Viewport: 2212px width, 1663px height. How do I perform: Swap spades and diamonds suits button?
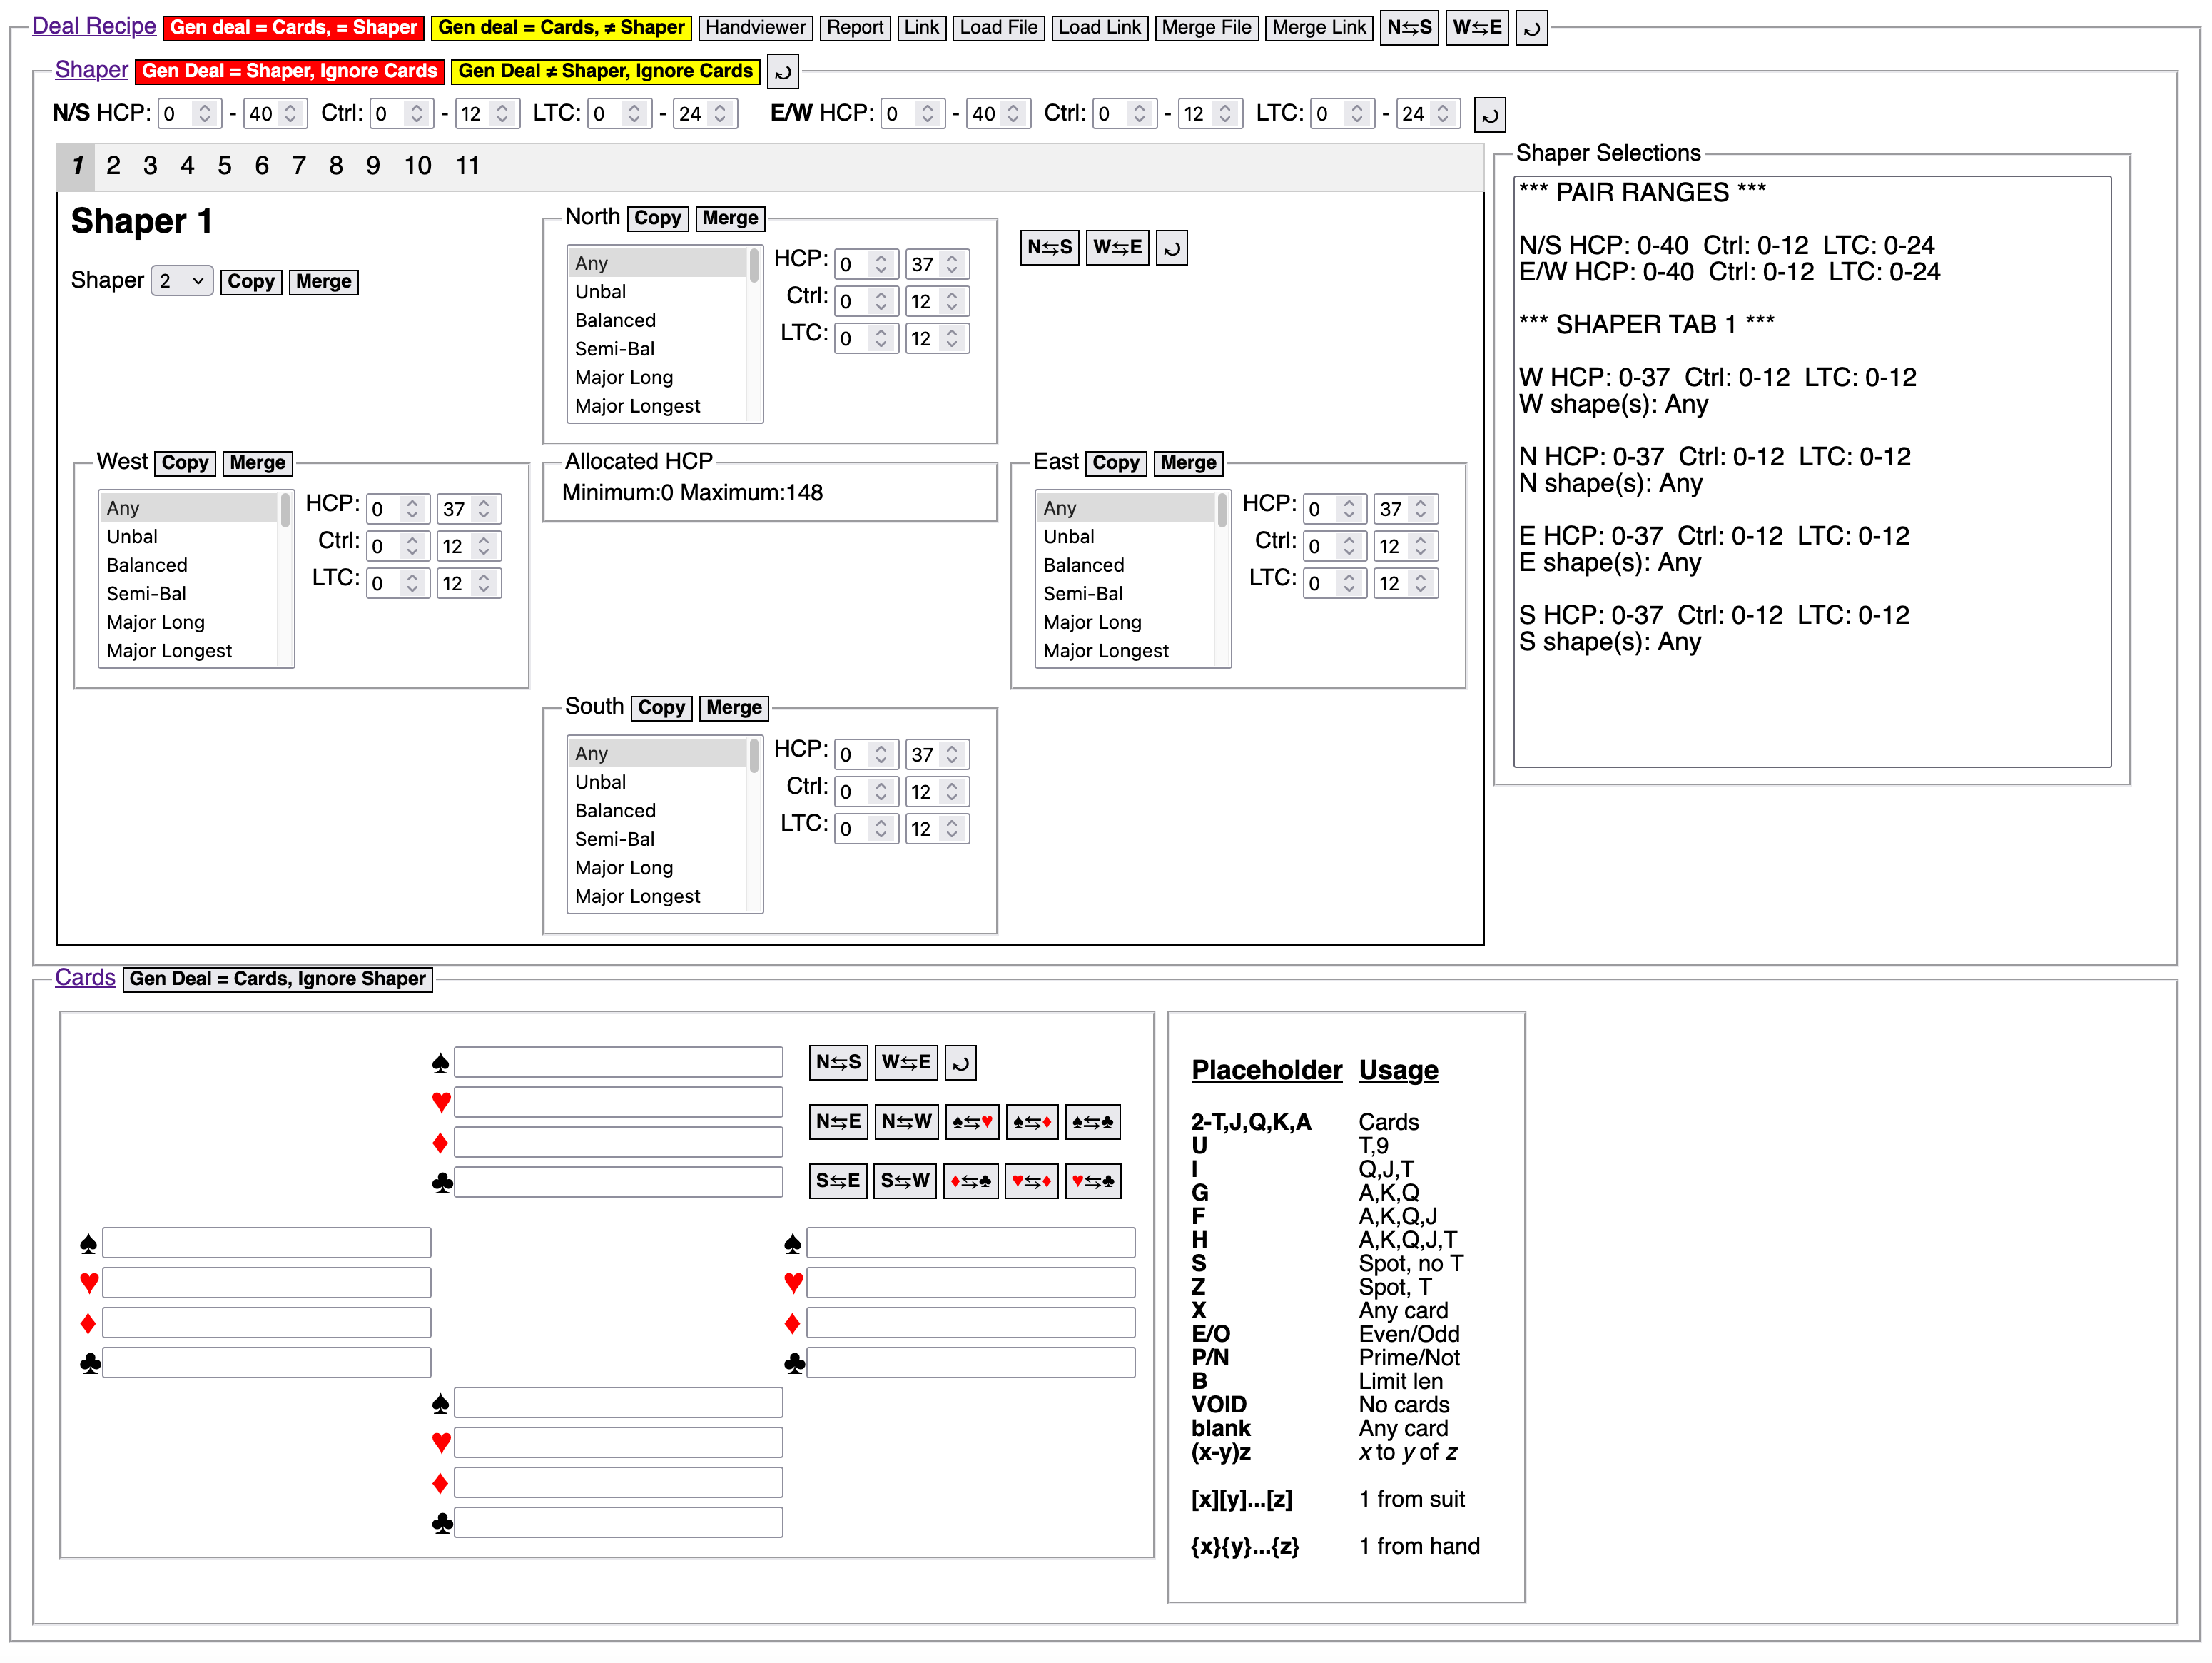click(x=1031, y=1122)
